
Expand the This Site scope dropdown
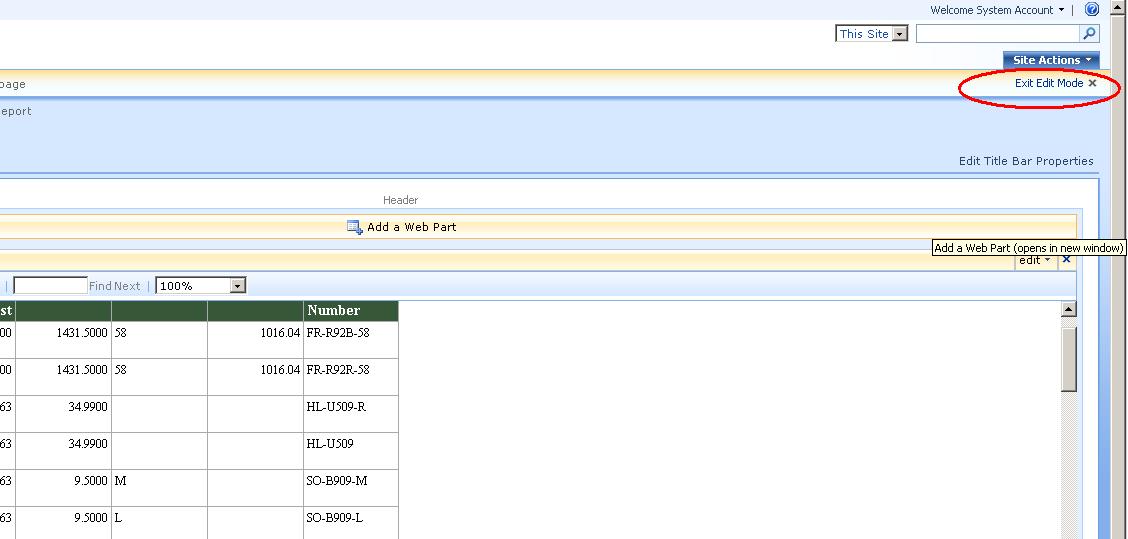[900, 34]
